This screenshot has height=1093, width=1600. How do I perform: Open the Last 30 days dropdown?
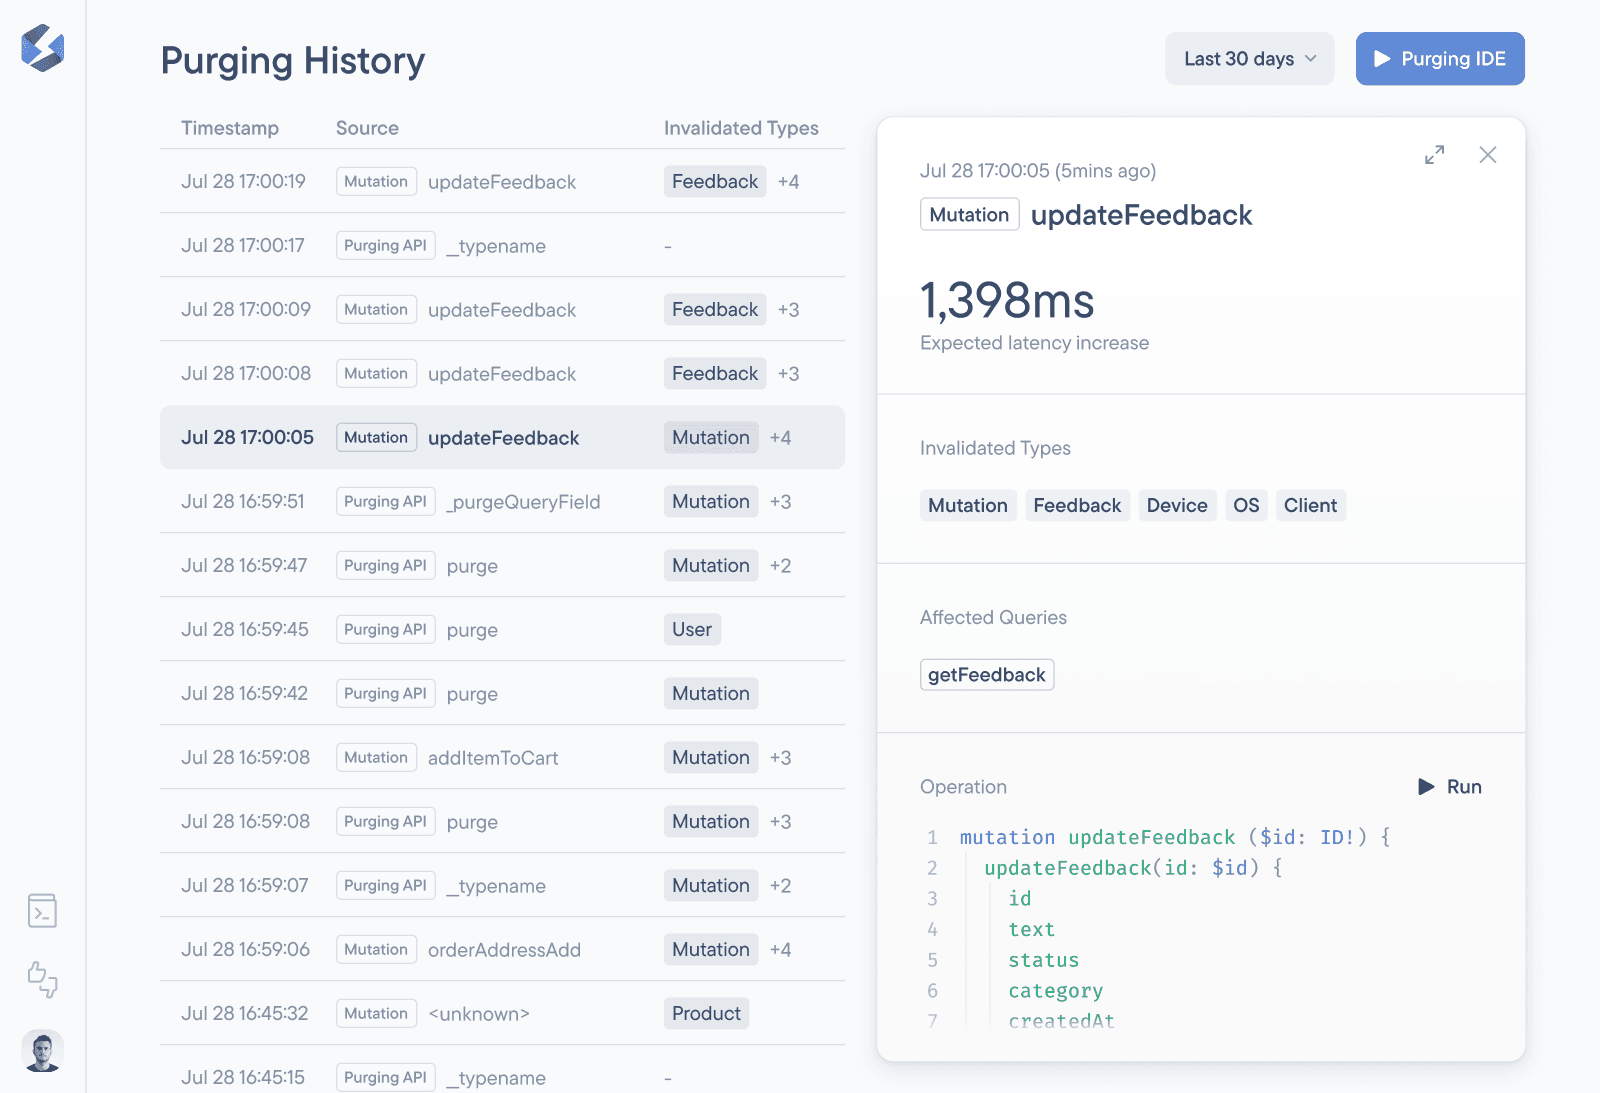[x=1249, y=59]
